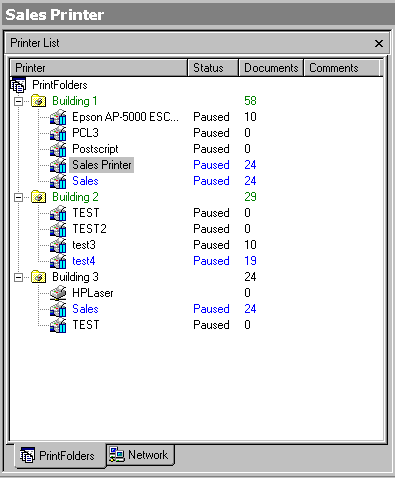Sort by the Documents column header
Viewport: 395px width, 478px height.
(x=271, y=68)
